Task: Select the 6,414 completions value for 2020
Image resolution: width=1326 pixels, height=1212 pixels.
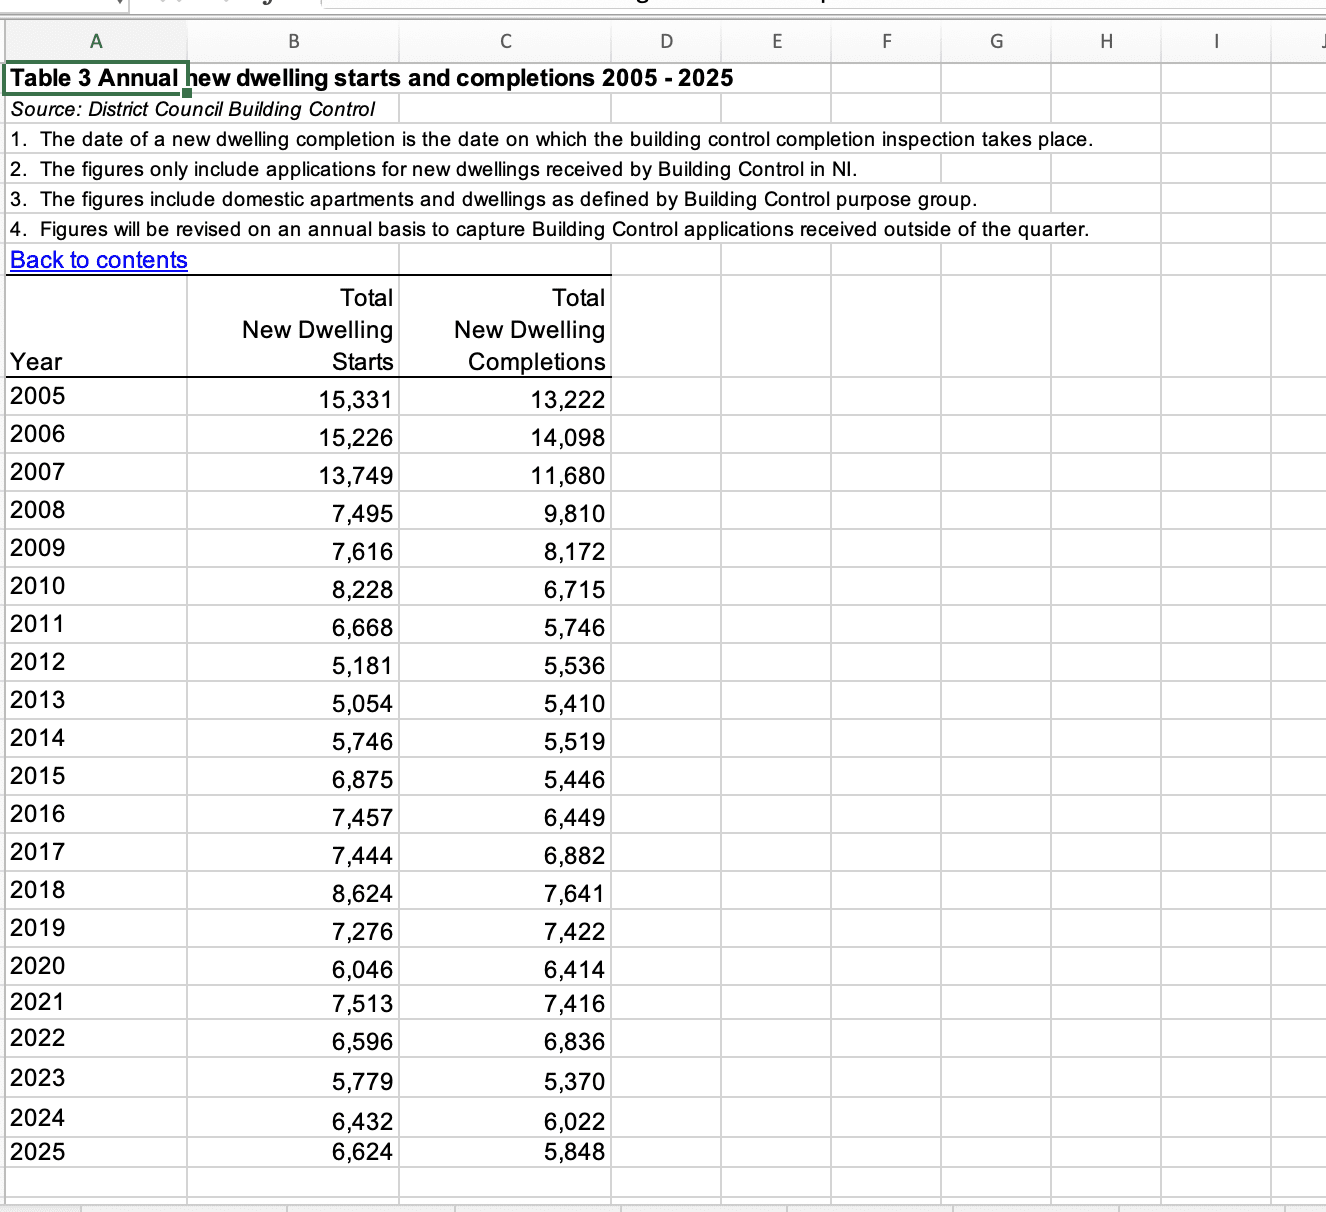Action: click(x=505, y=966)
